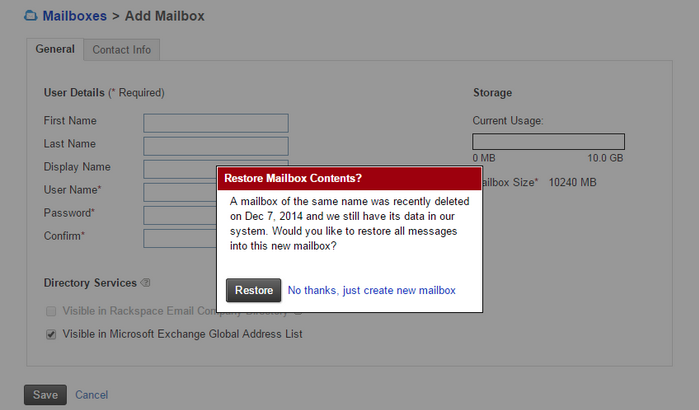Click the Restore button in the dialog
Image resolution: width=699 pixels, height=410 pixels.
[x=254, y=290]
